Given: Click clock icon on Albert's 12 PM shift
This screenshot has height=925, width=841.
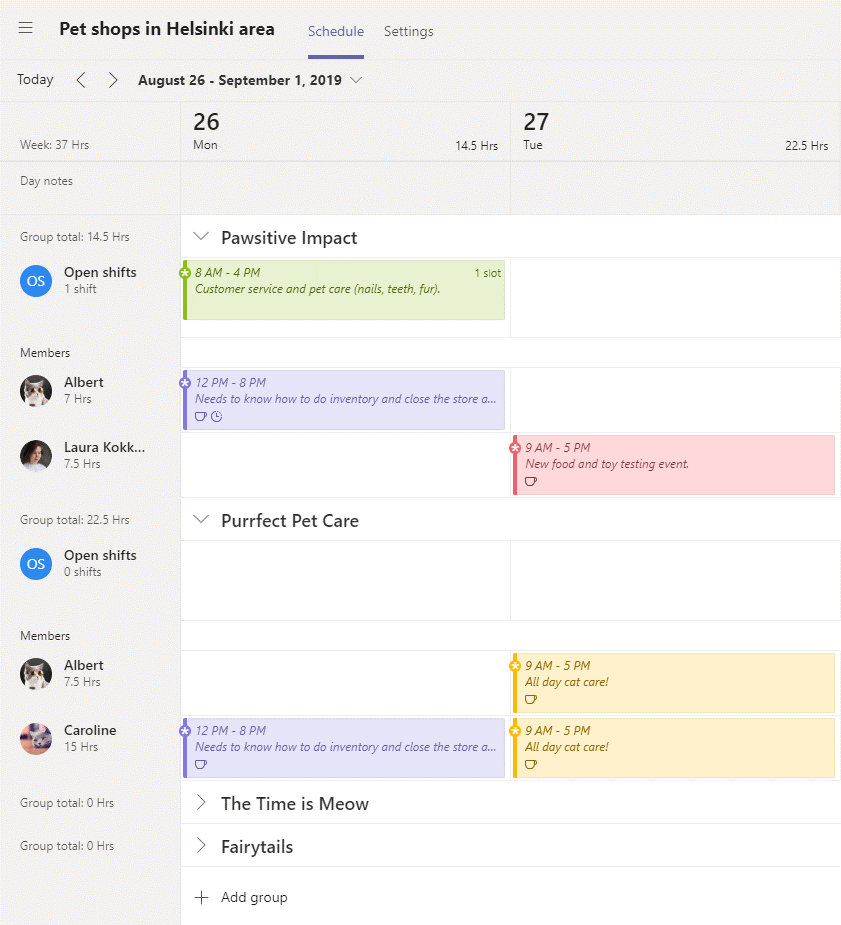Looking at the screenshot, I should (x=217, y=416).
